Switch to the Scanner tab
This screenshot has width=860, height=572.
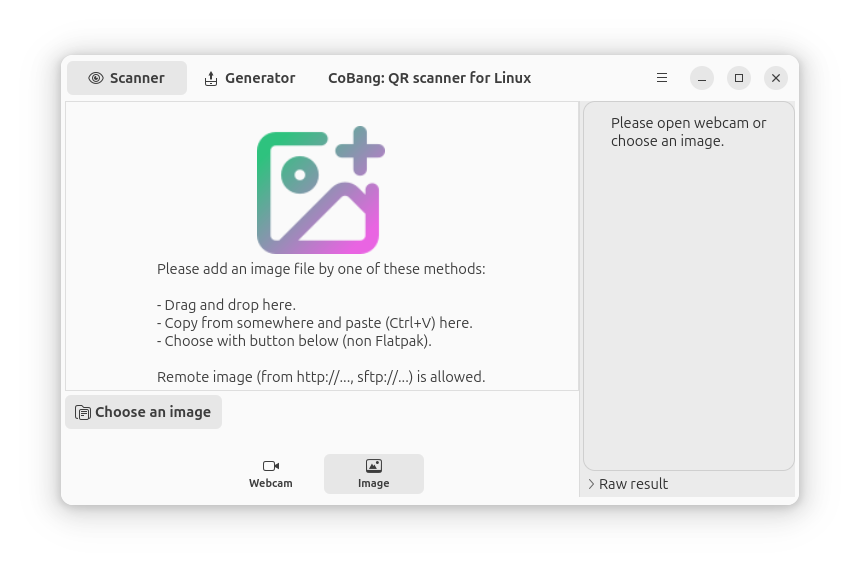tap(127, 78)
